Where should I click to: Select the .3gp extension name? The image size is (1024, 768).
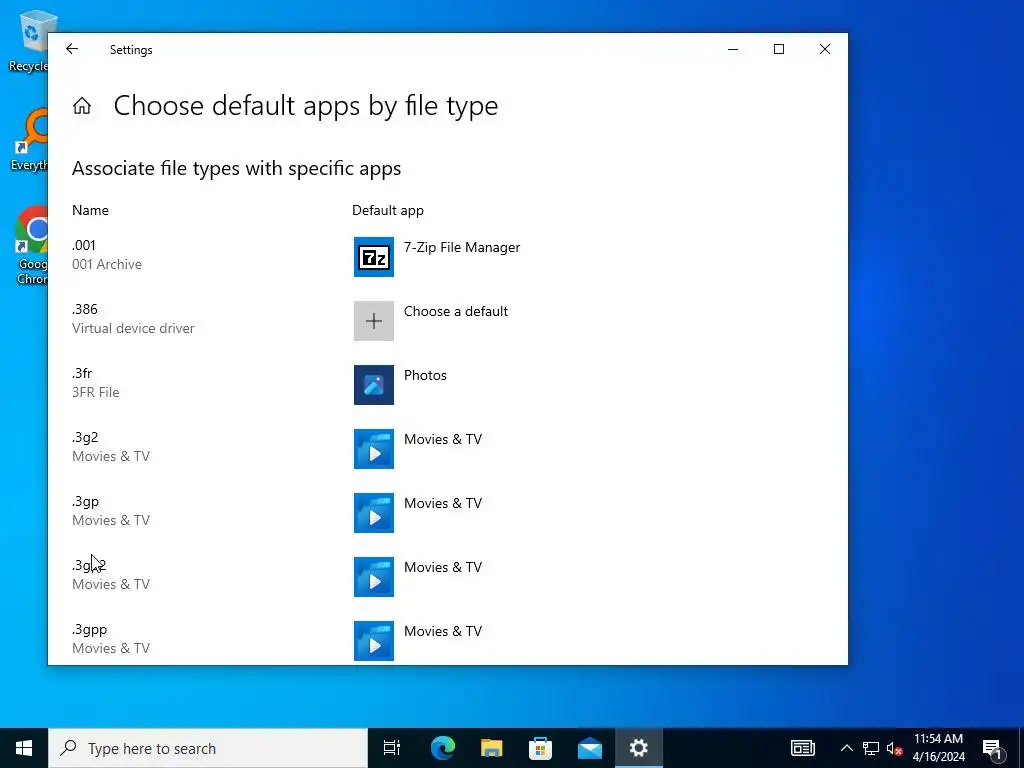(86, 502)
